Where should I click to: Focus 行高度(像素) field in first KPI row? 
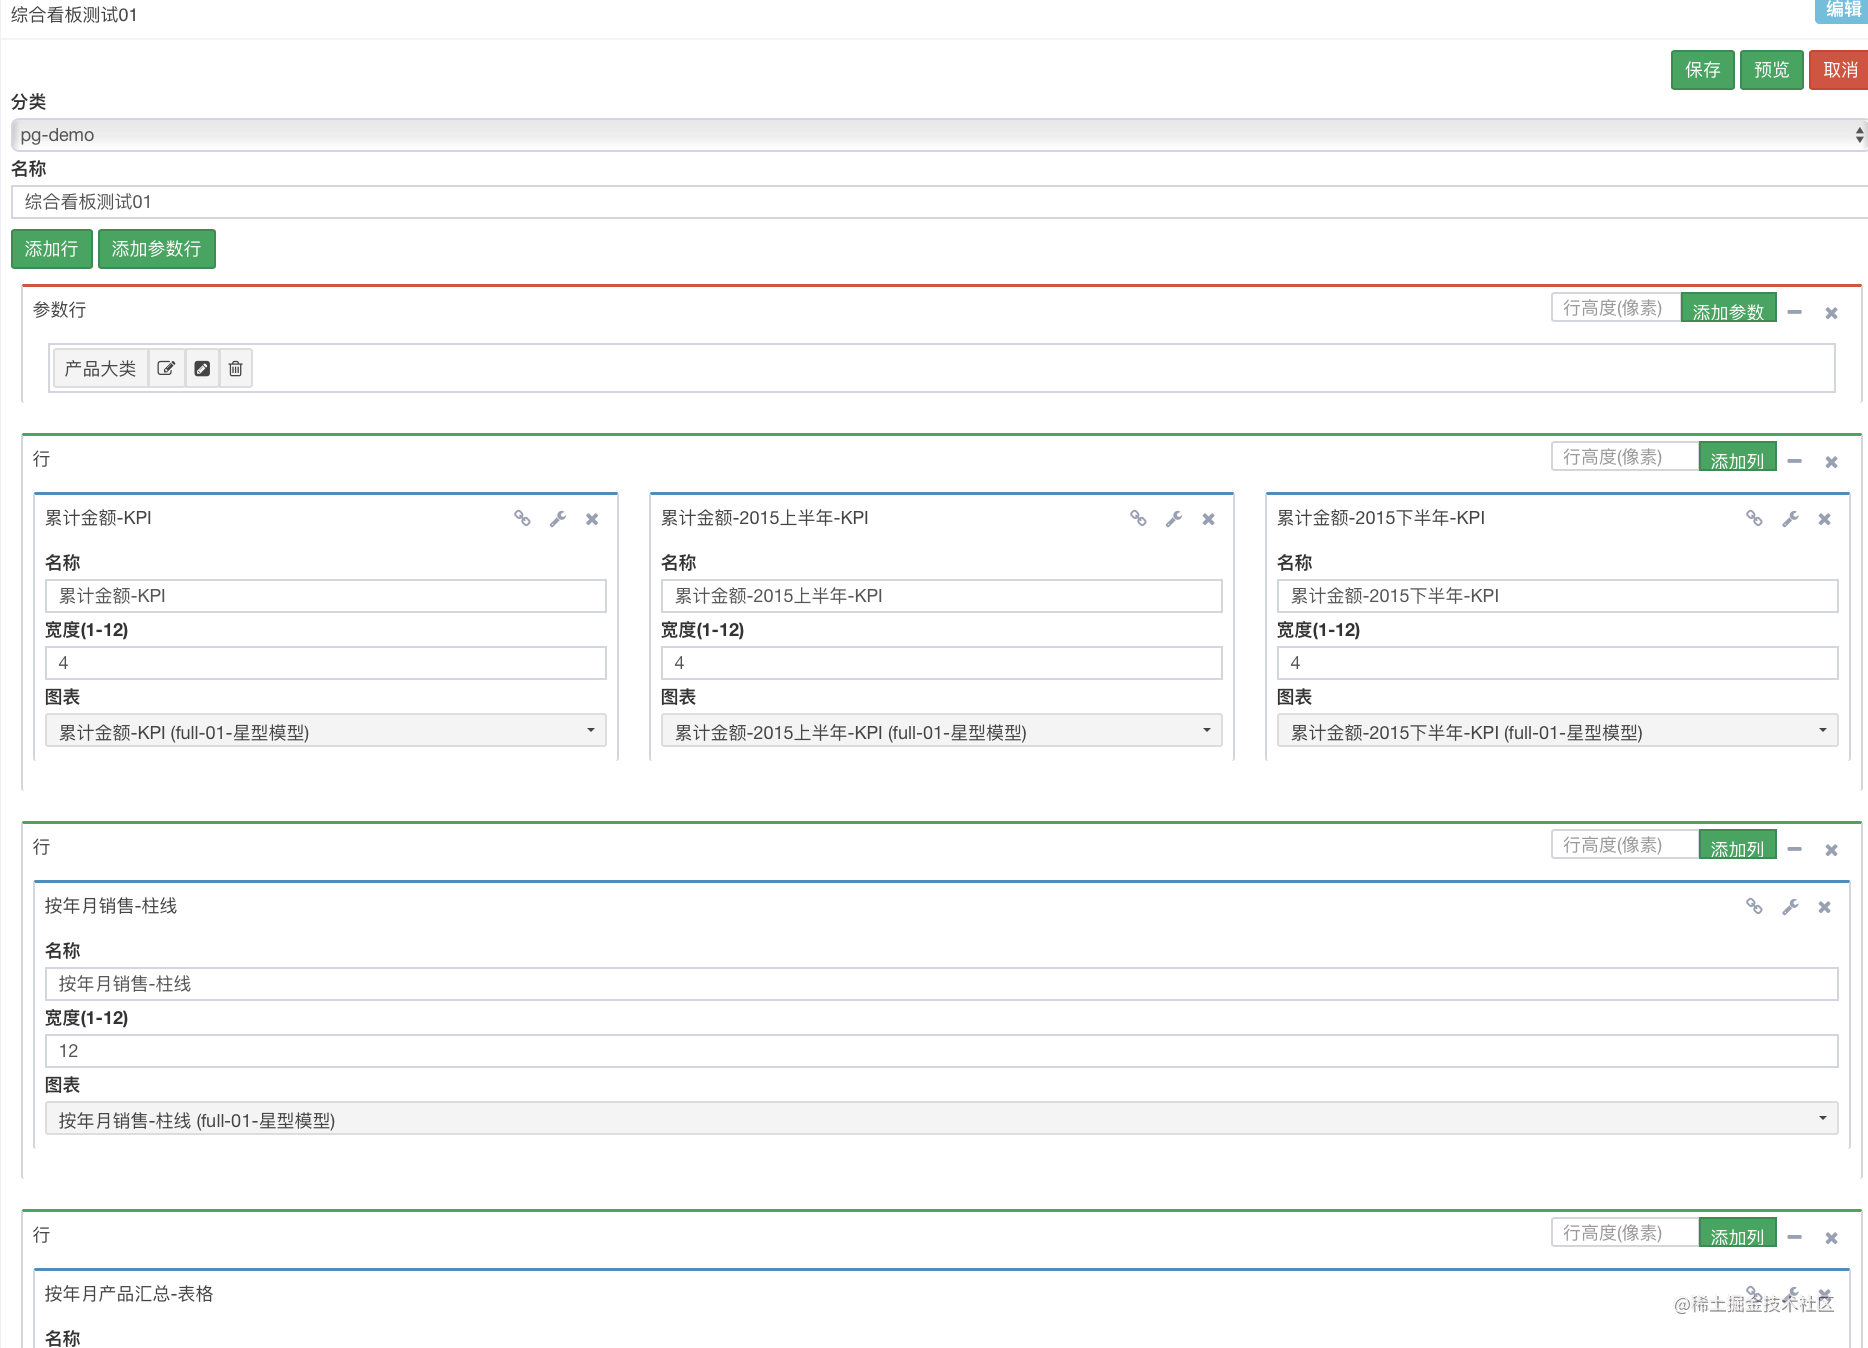[1625, 457]
